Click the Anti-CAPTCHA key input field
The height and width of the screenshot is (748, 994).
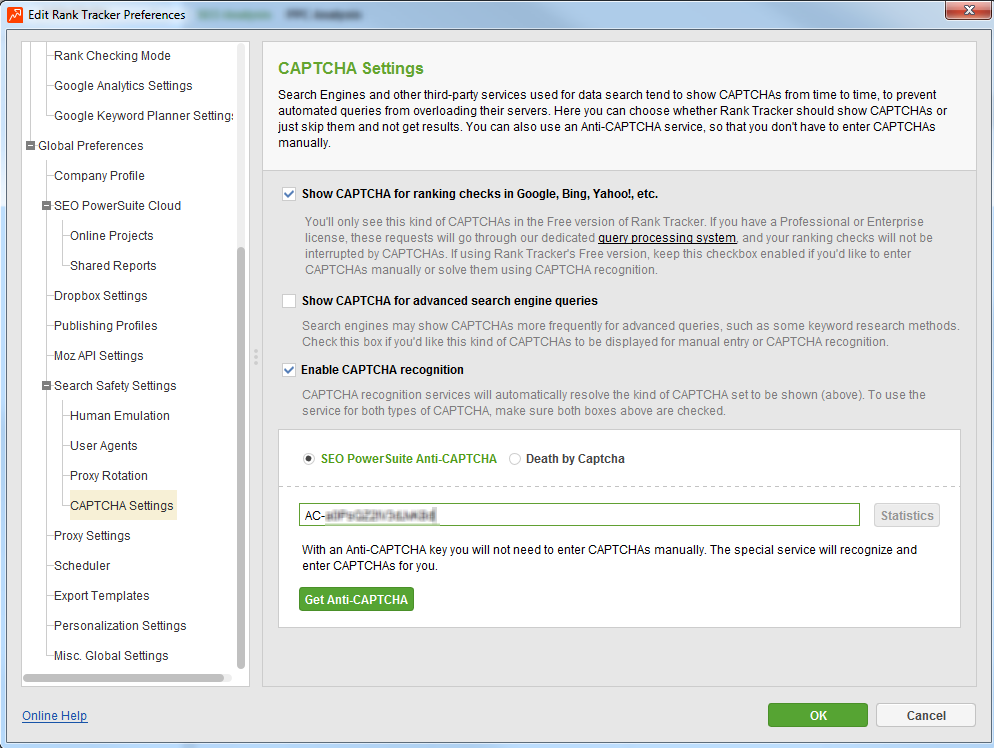(579, 515)
